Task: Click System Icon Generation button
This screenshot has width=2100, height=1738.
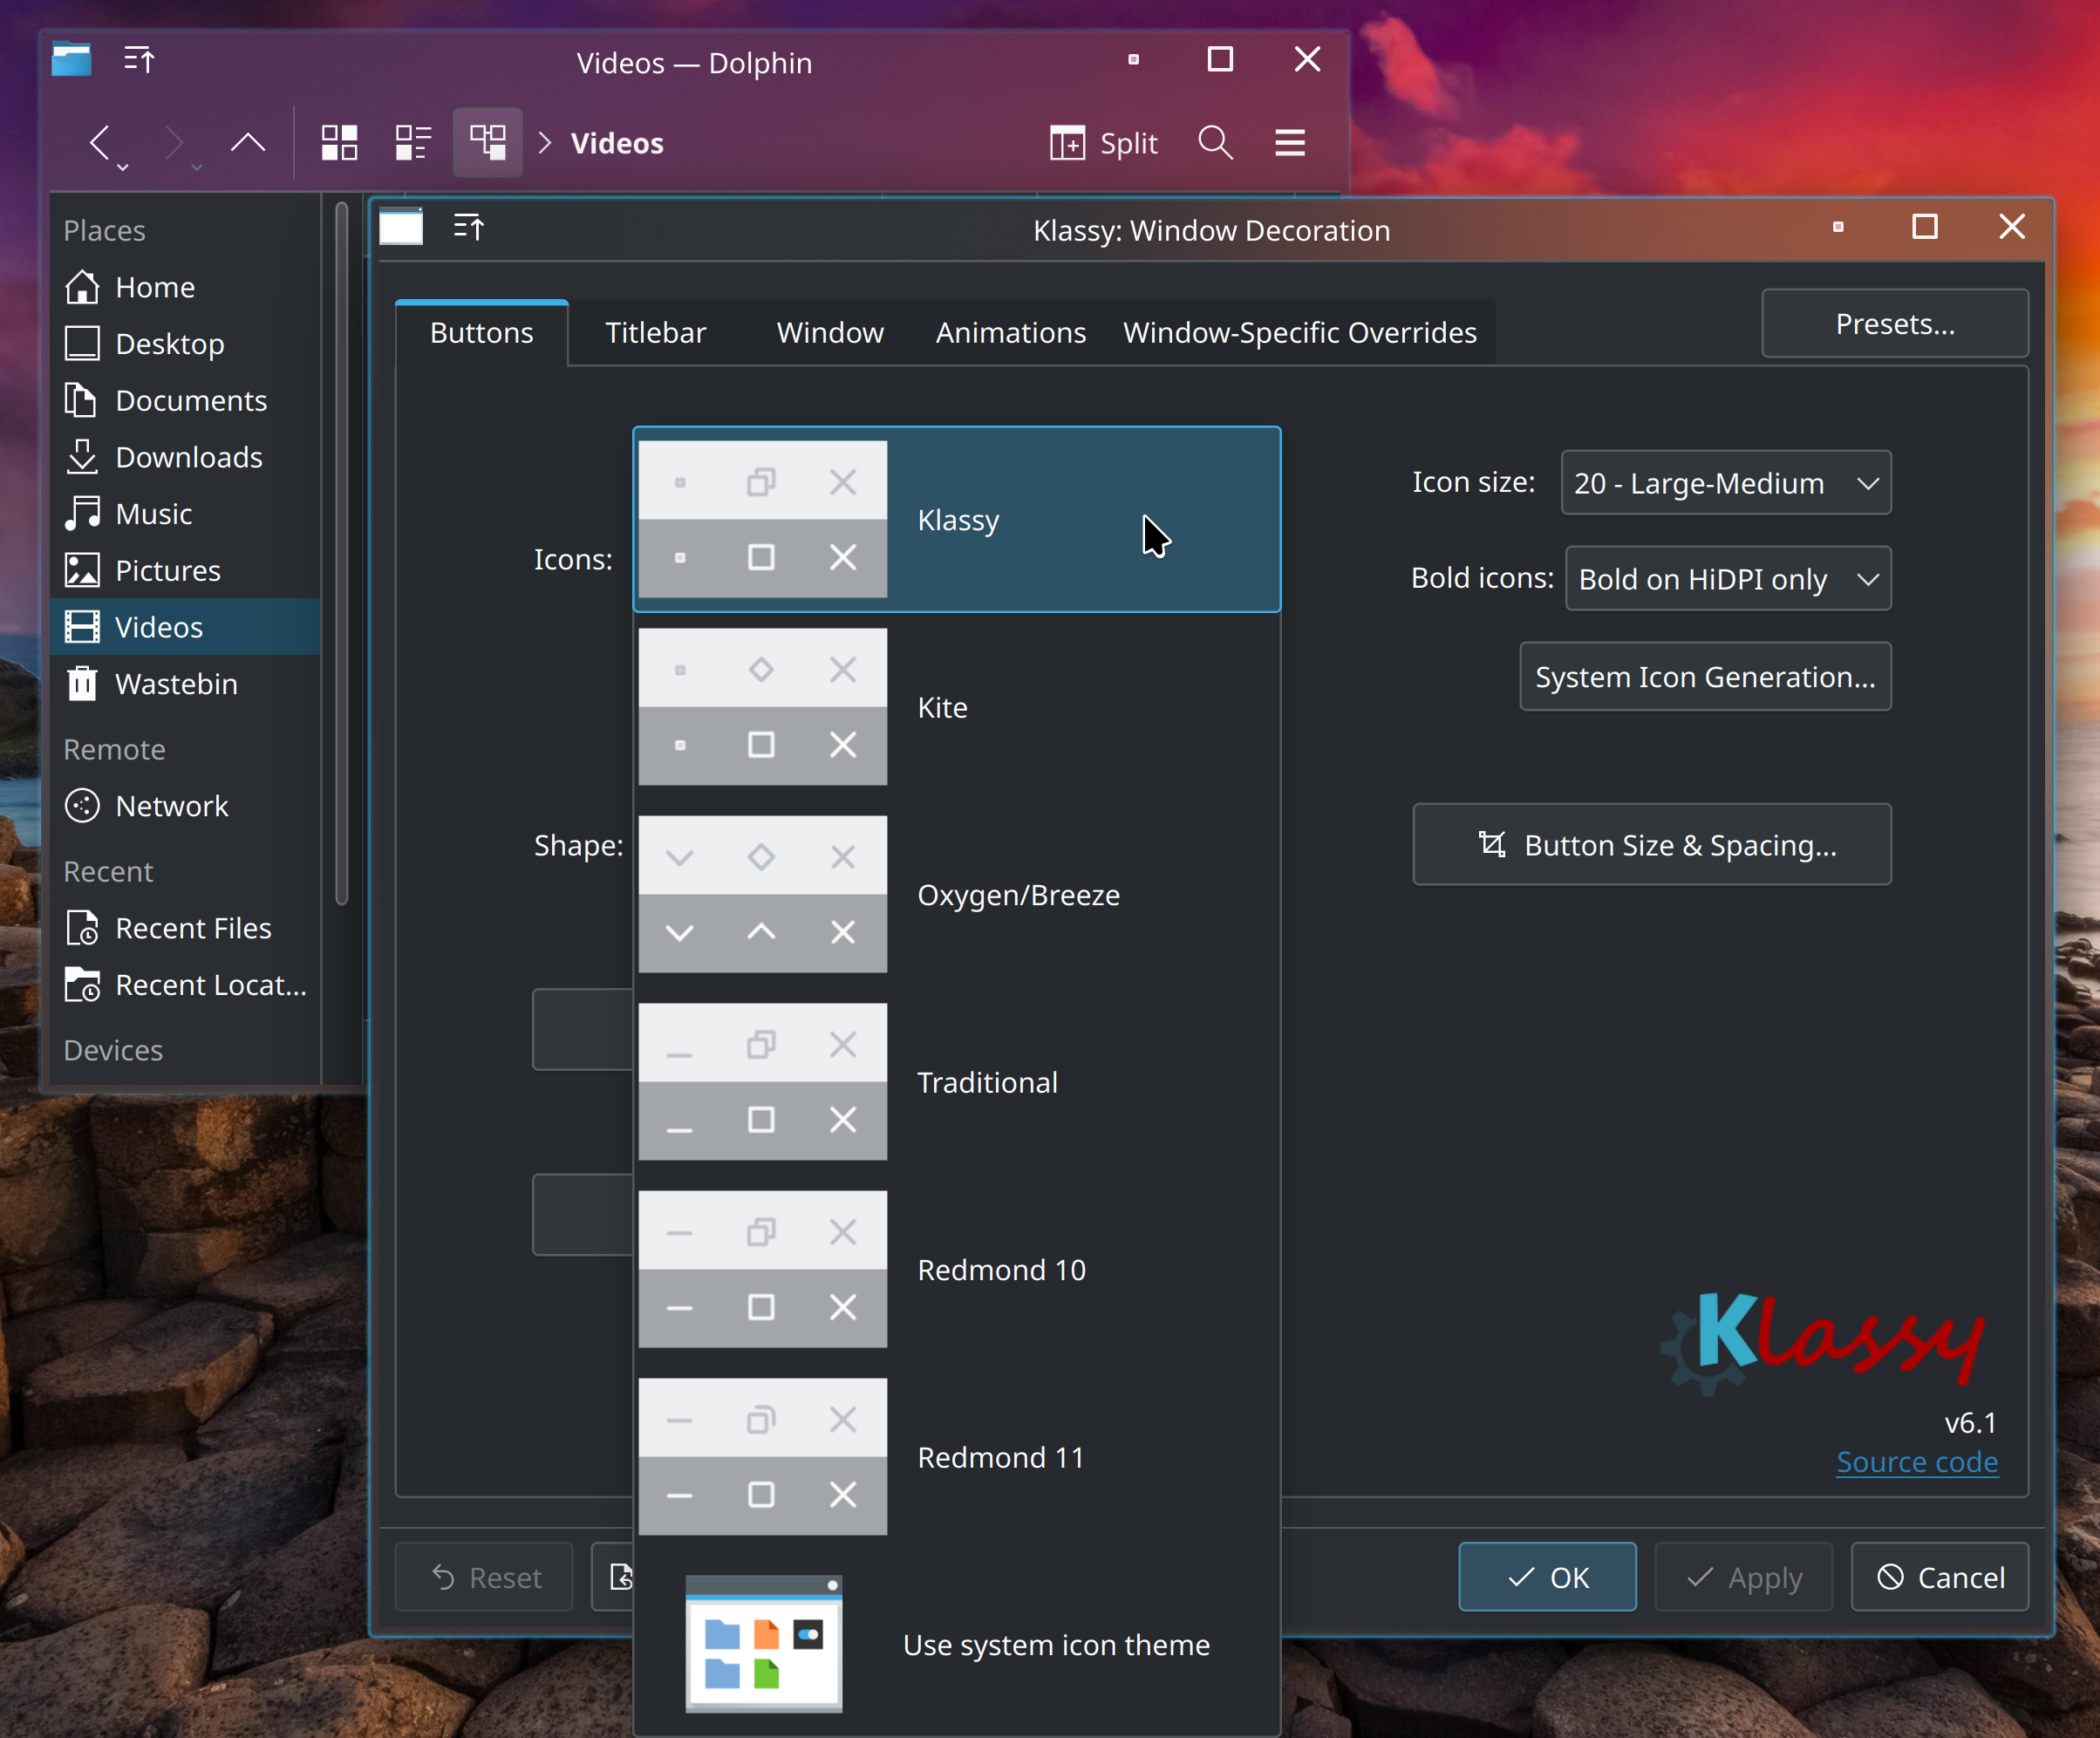Action: [1705, 677]
